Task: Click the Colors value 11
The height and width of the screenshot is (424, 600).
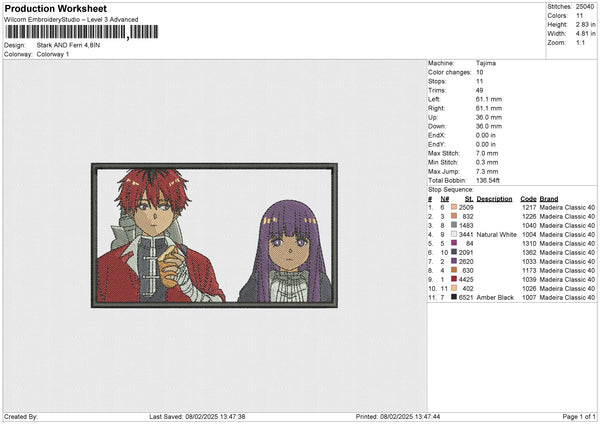Action: [x=579, y=16]
